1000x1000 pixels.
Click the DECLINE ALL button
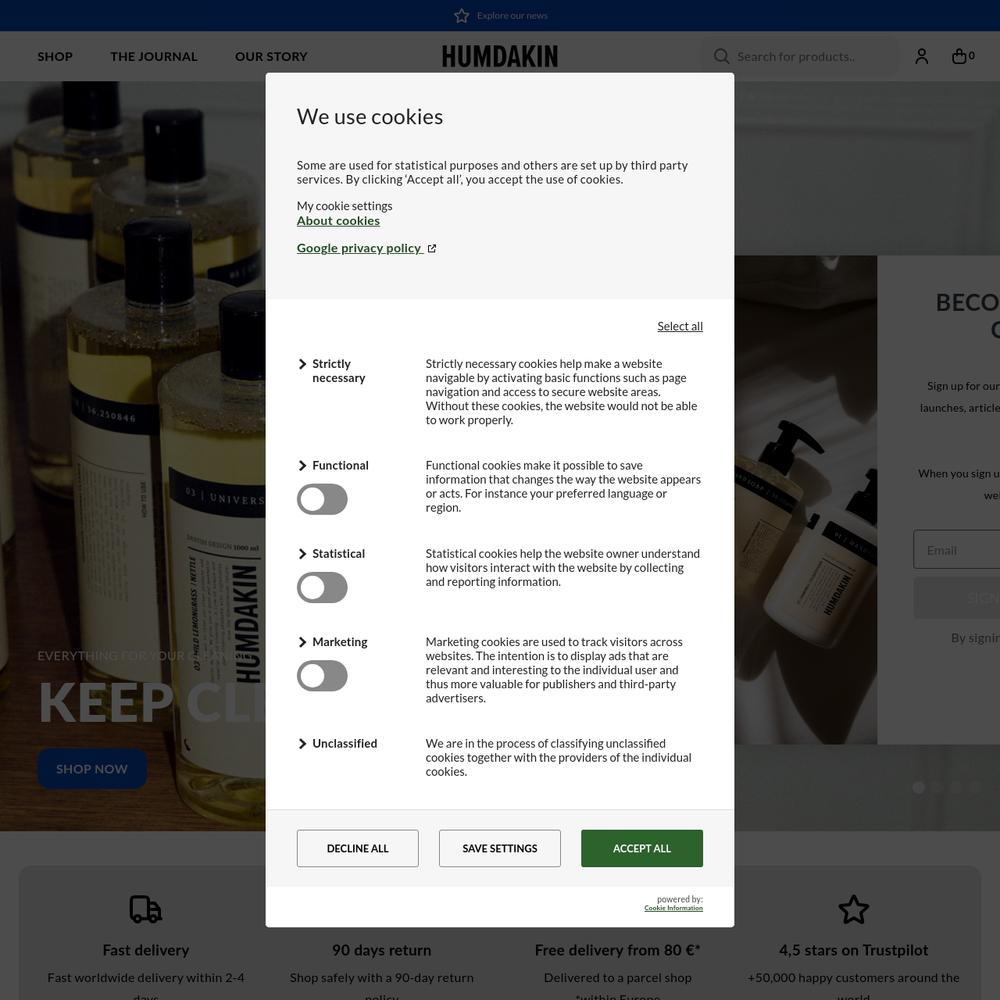[x=358, y=848]
